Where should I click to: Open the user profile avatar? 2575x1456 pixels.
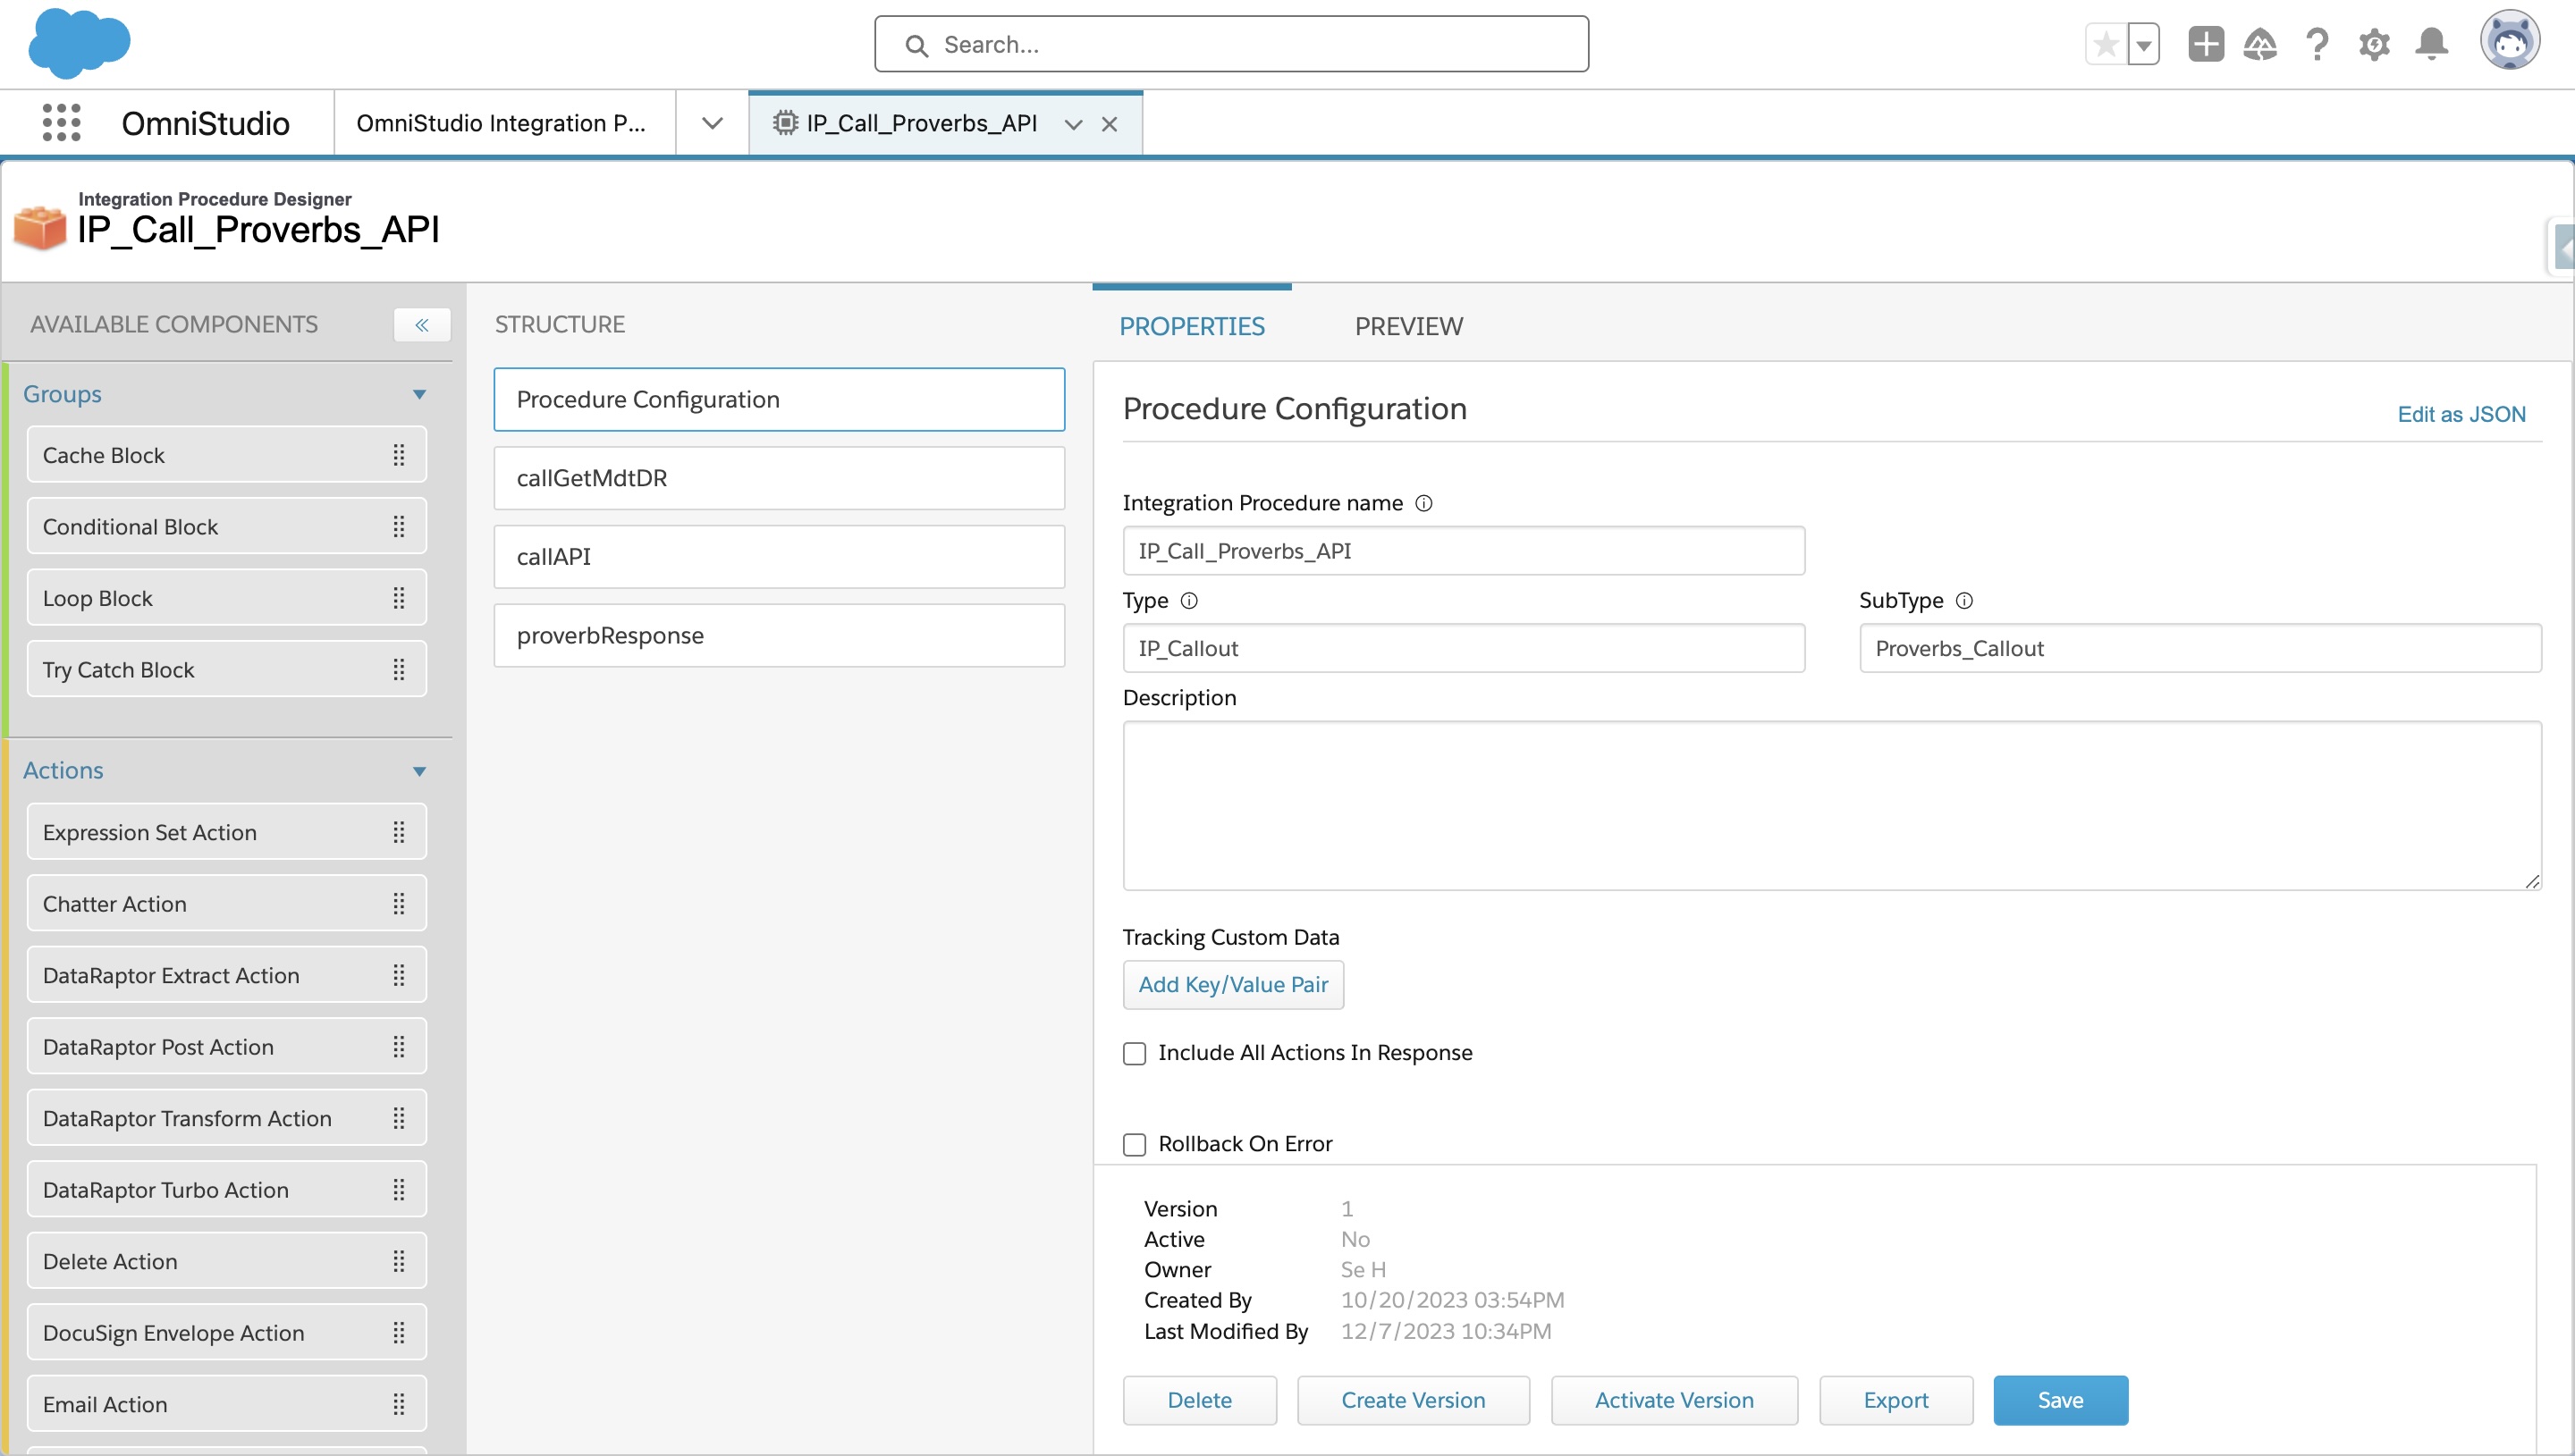click(2509, 41)
